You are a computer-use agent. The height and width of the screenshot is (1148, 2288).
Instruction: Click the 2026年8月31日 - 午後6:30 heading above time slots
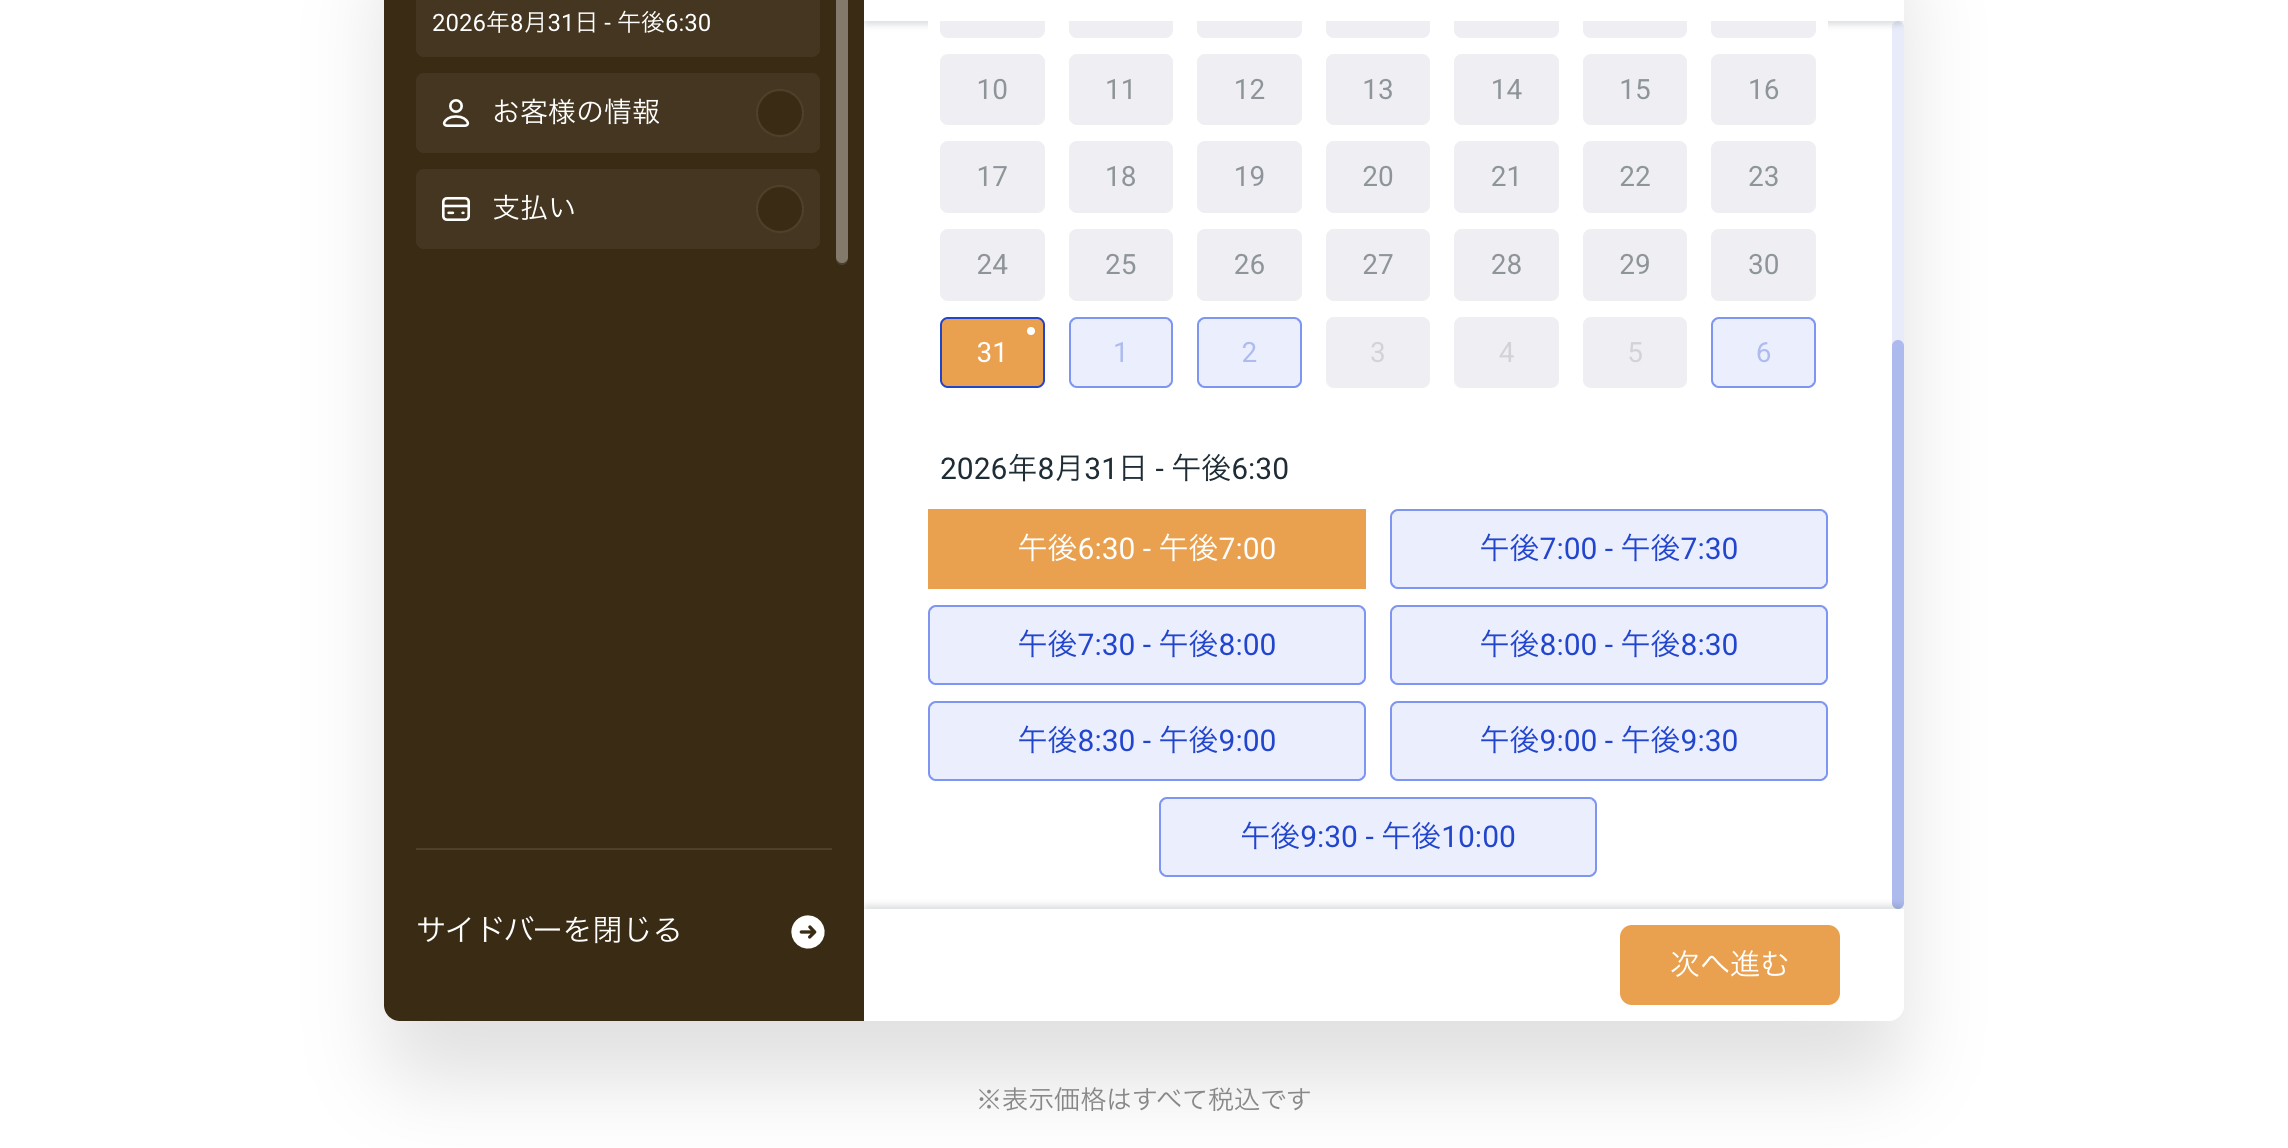(x=1114, y=468)
